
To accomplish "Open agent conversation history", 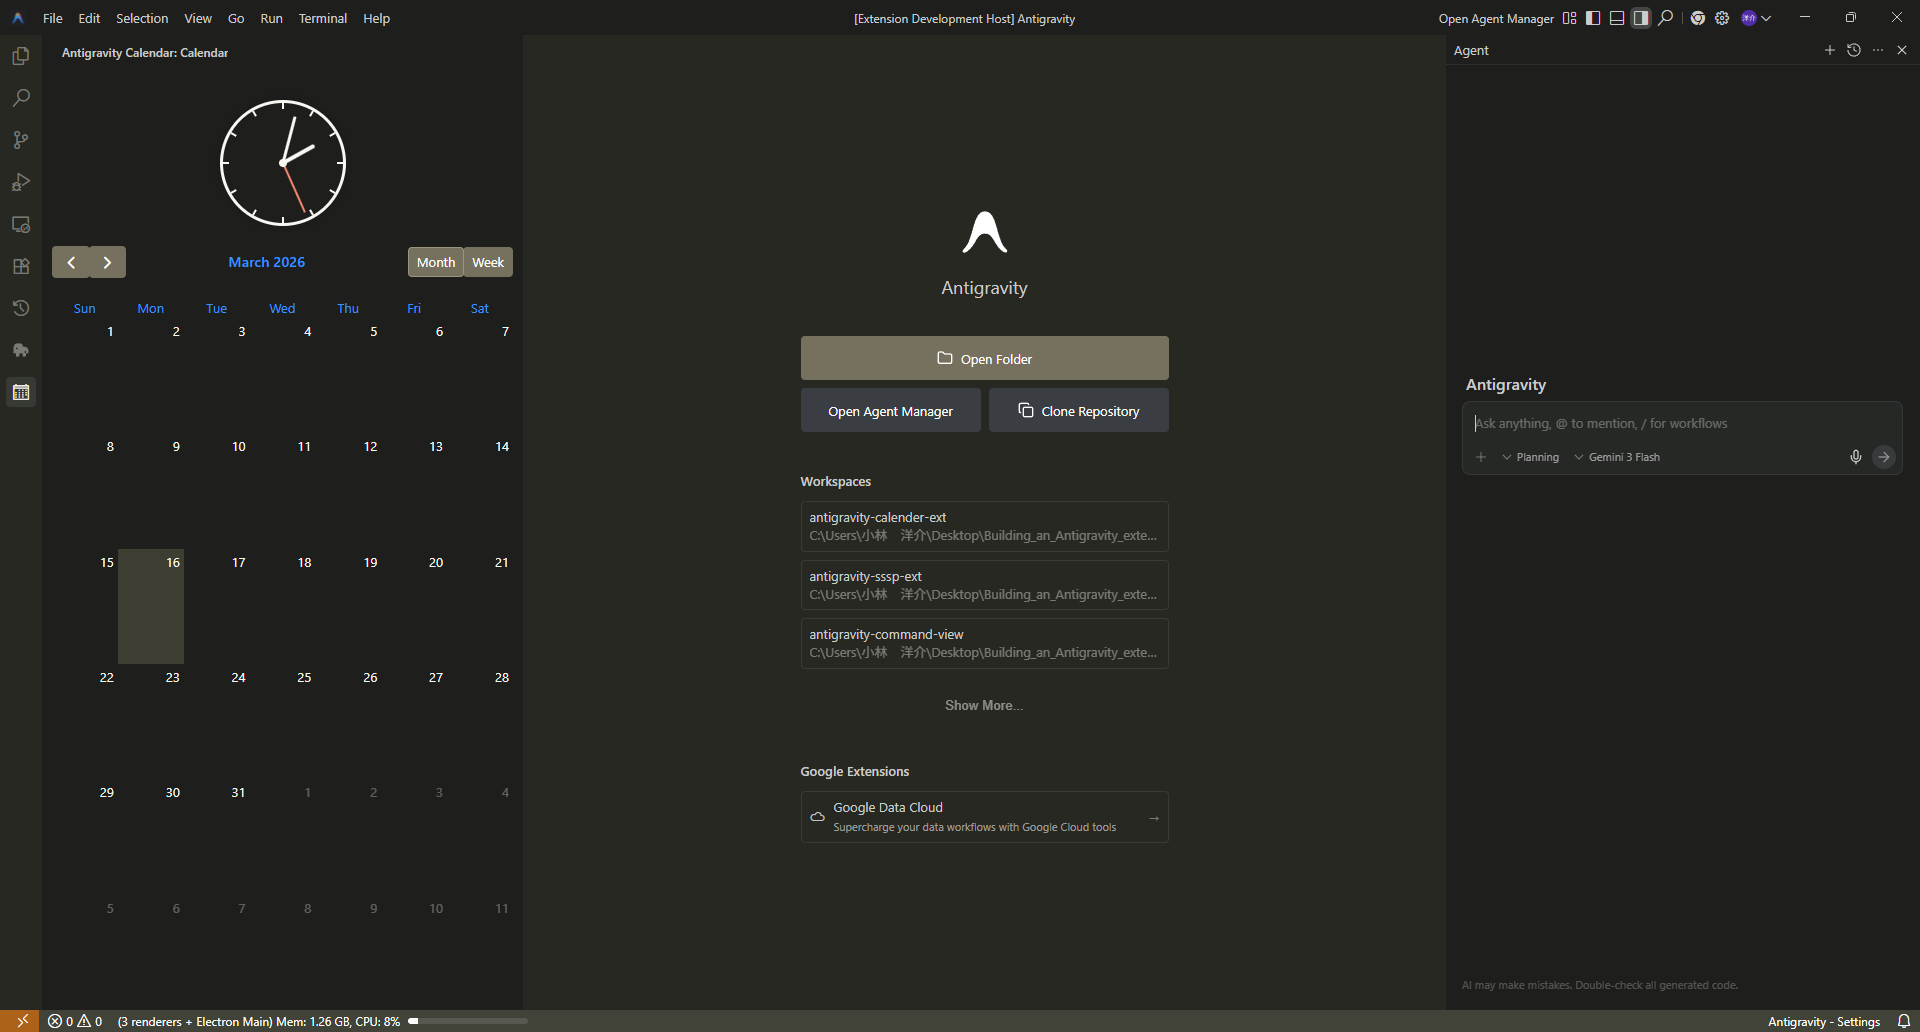I will [1853, 50].
